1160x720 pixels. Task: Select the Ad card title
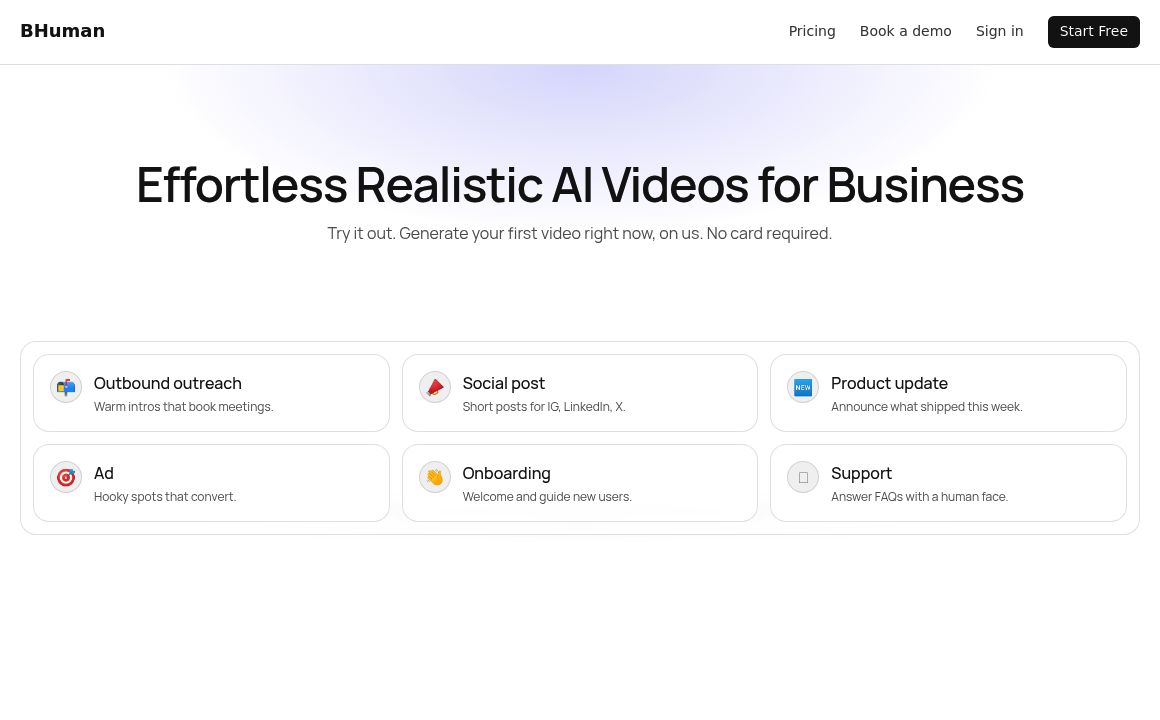point(104,473)
